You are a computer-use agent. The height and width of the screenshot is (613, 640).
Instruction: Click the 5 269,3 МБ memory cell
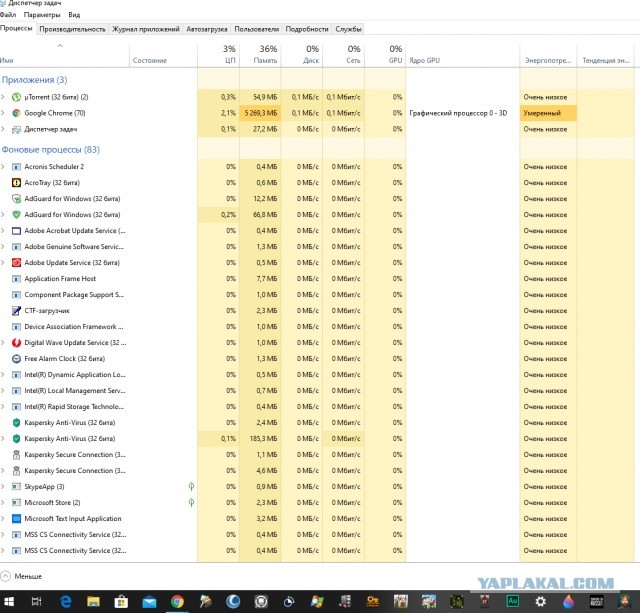click(x=260, y=113)
